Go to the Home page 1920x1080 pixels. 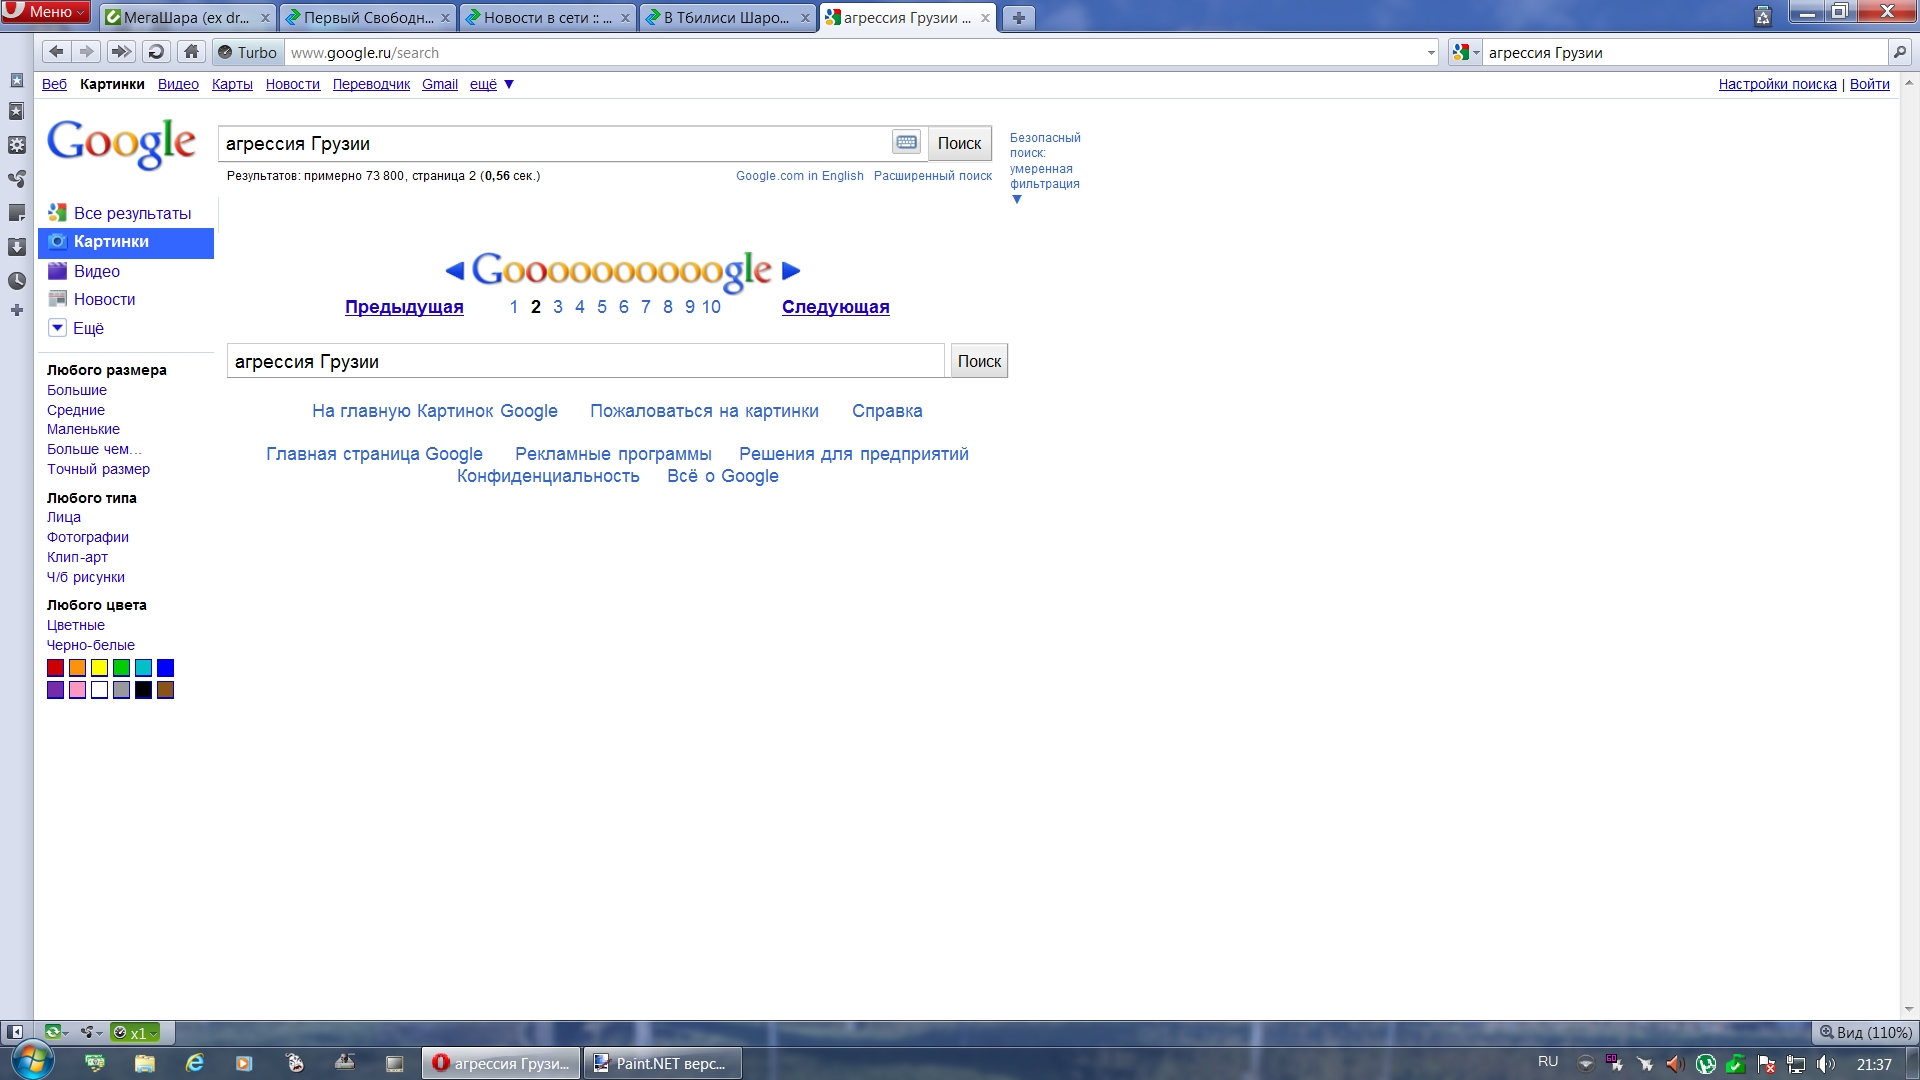click(192, 52)
